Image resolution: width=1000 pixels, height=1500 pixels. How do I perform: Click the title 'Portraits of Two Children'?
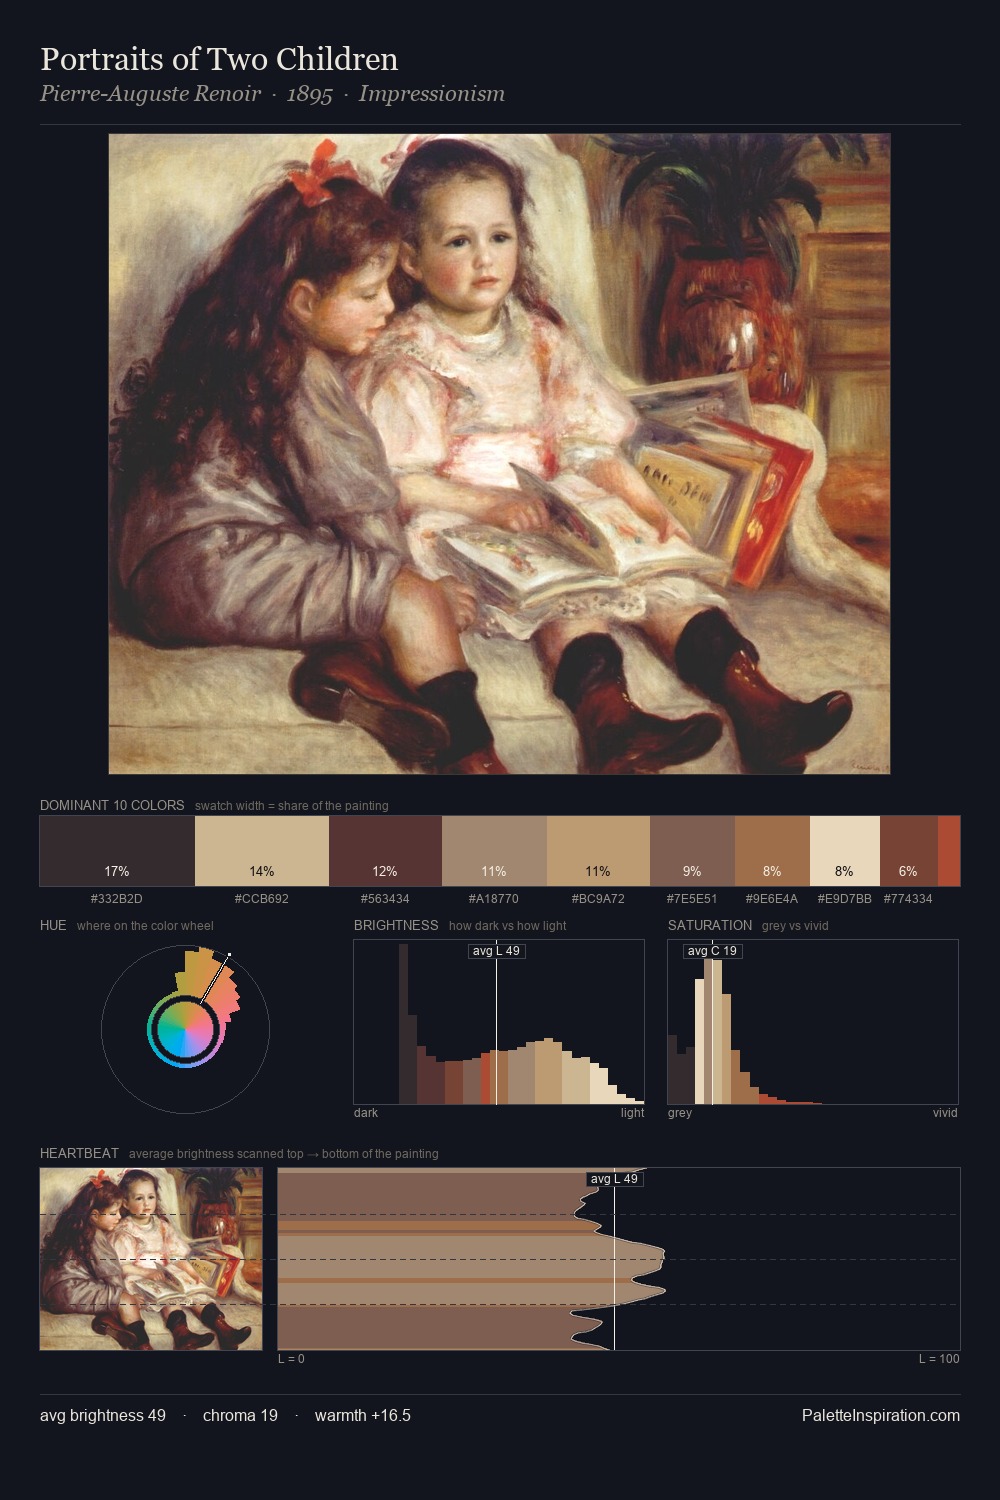219,60
